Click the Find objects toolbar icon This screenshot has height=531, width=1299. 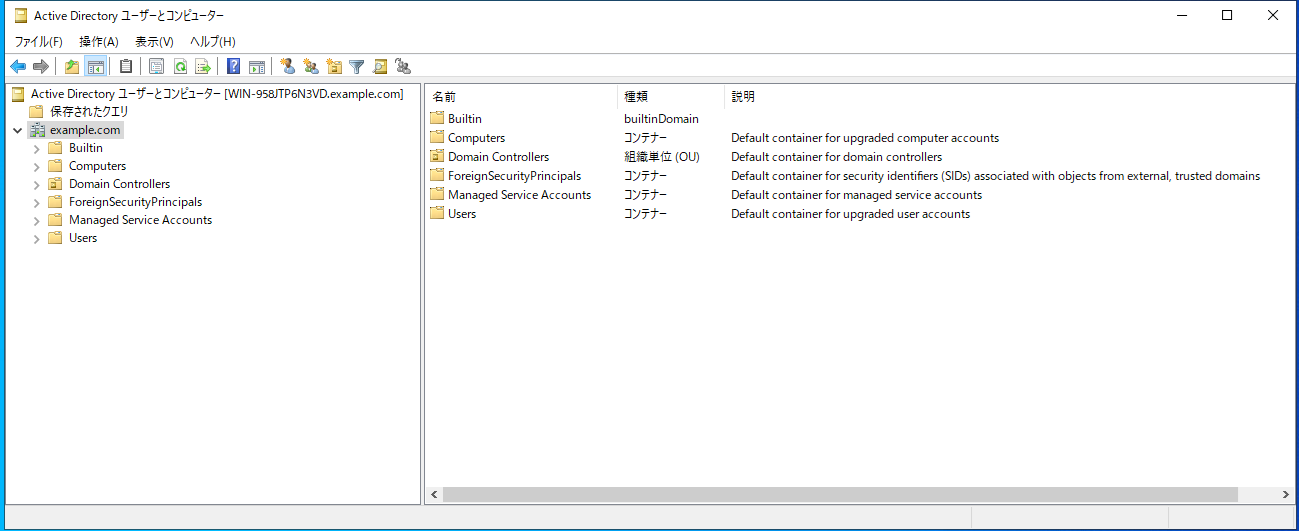coord(380,67)
